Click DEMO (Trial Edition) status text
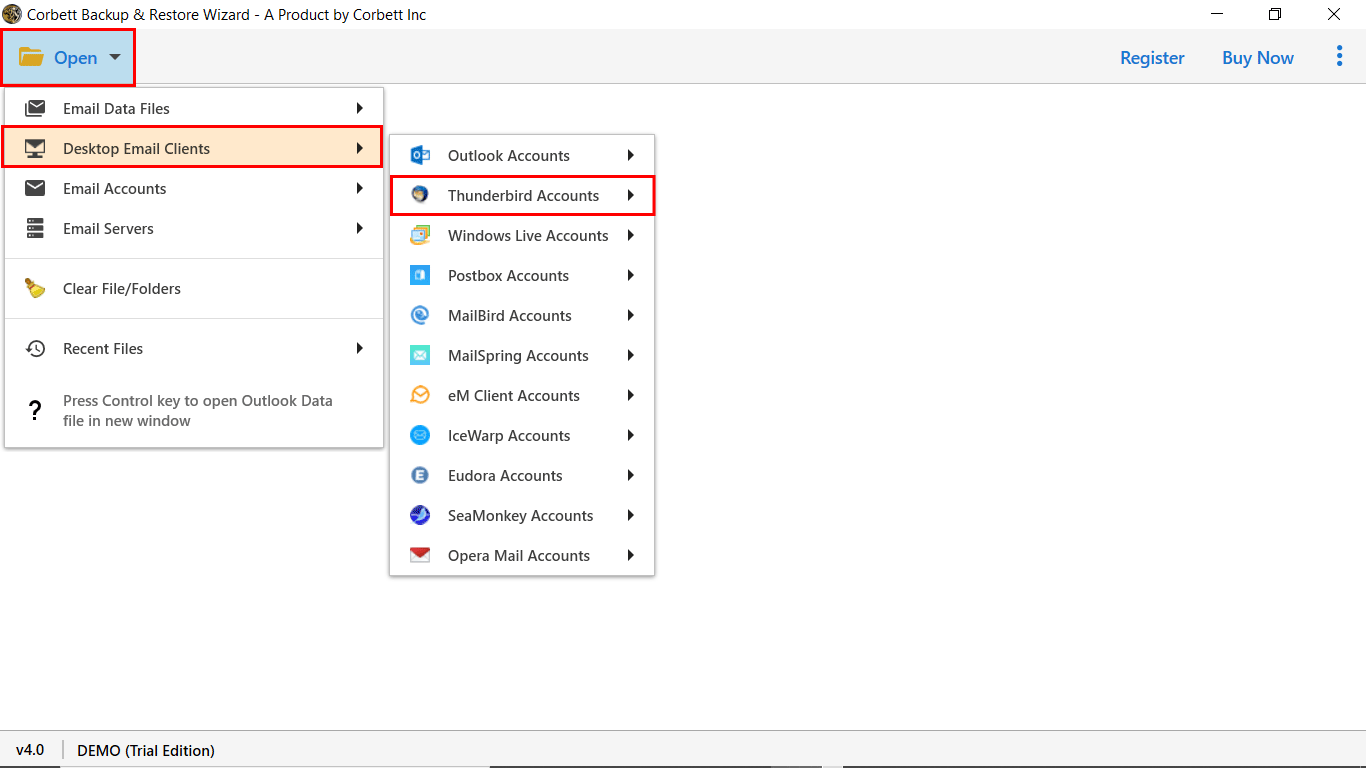1366x768 pixels. pos(146,750)
